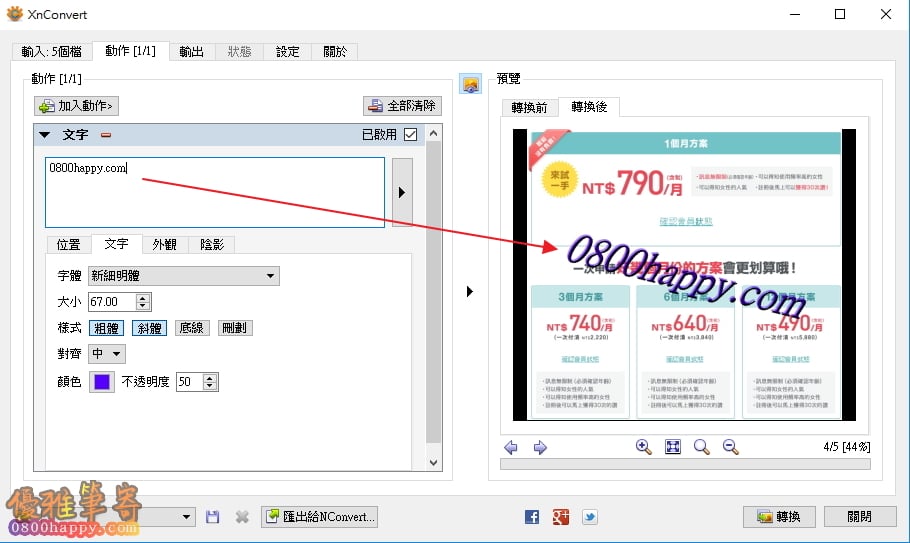Click the preview image thumbnail

coord(684,275)
